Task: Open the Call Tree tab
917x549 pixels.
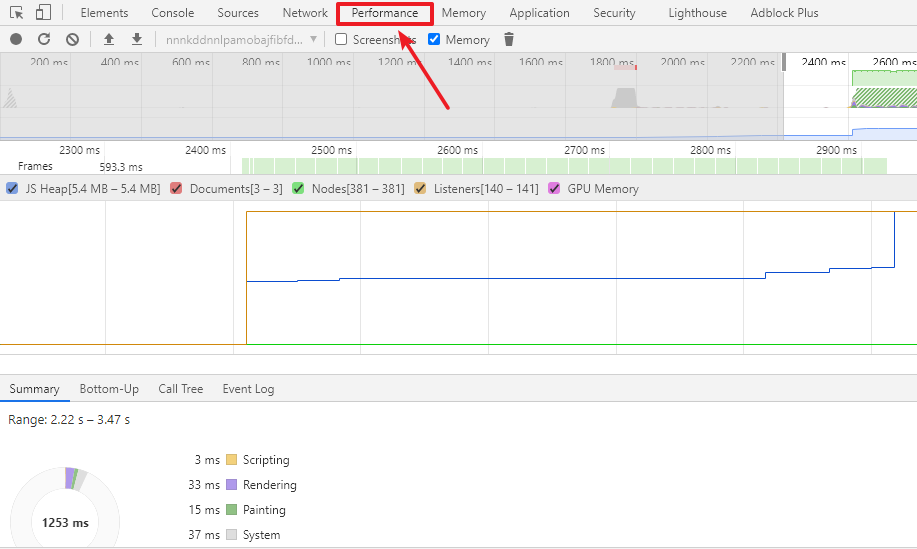Action: coord(180,389)
